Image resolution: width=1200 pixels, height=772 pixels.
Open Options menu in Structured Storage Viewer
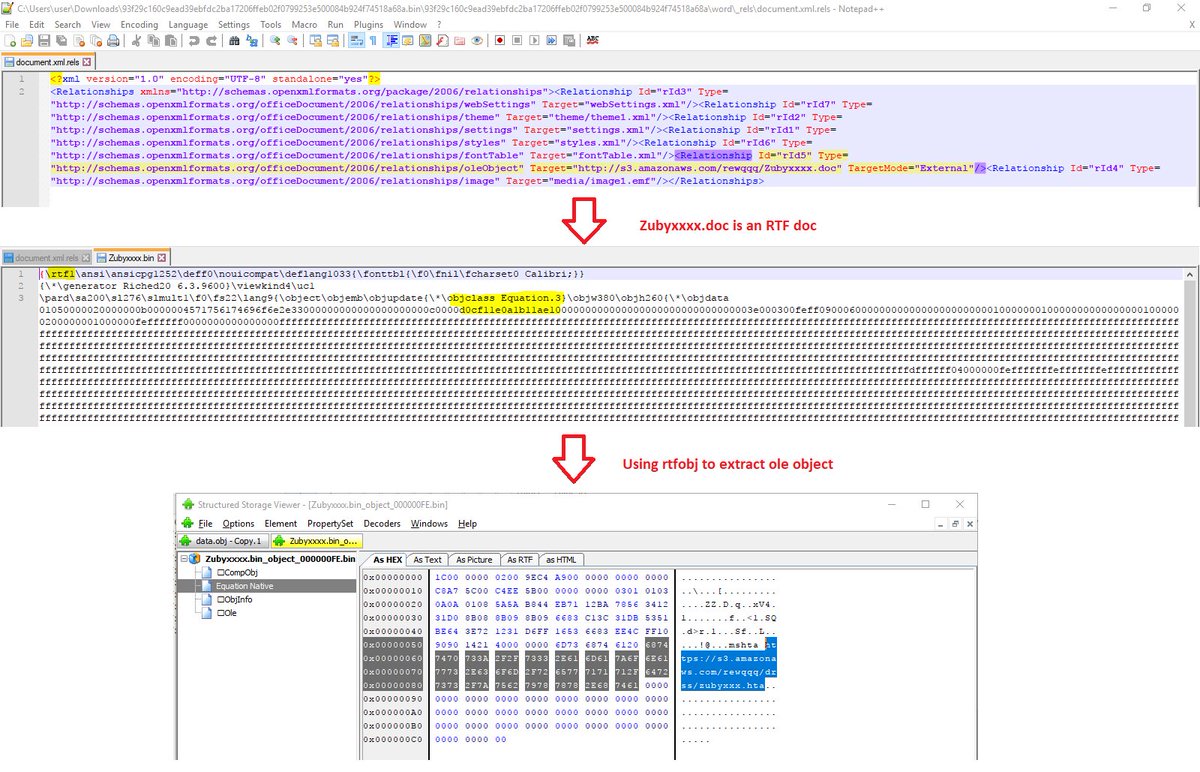click(238, 524)
